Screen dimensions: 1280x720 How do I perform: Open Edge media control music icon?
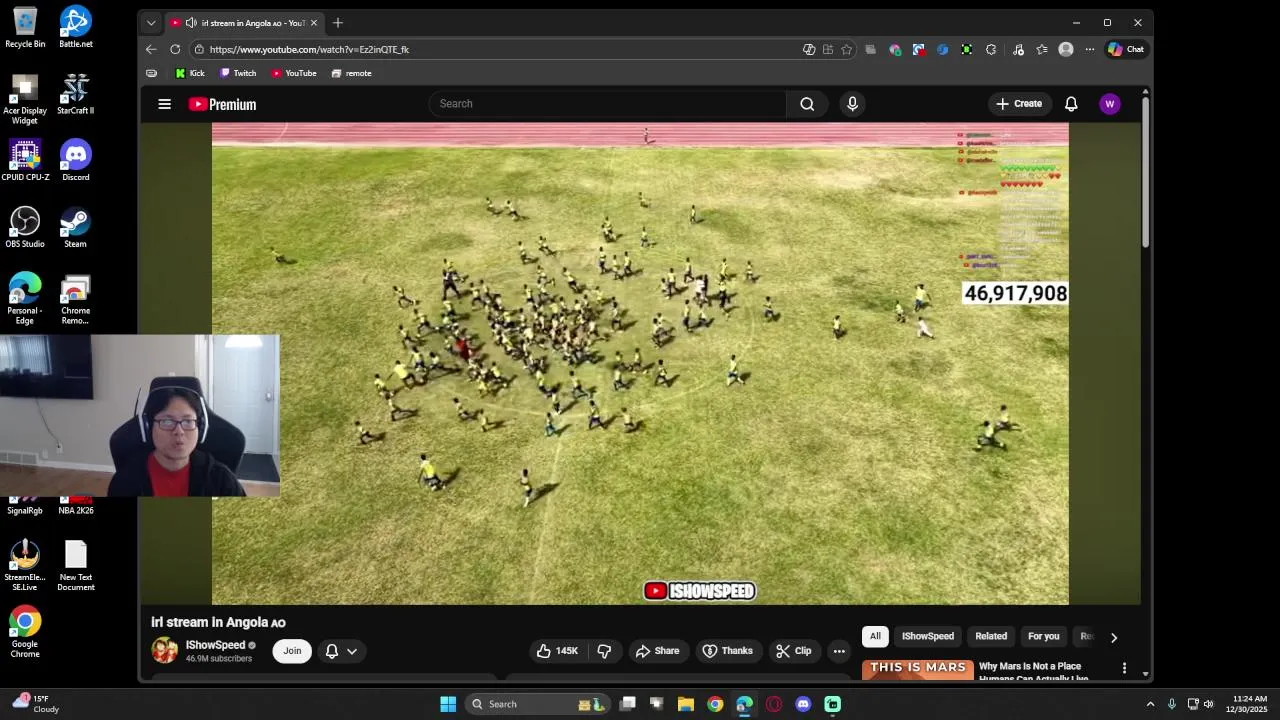point(1018,49)
